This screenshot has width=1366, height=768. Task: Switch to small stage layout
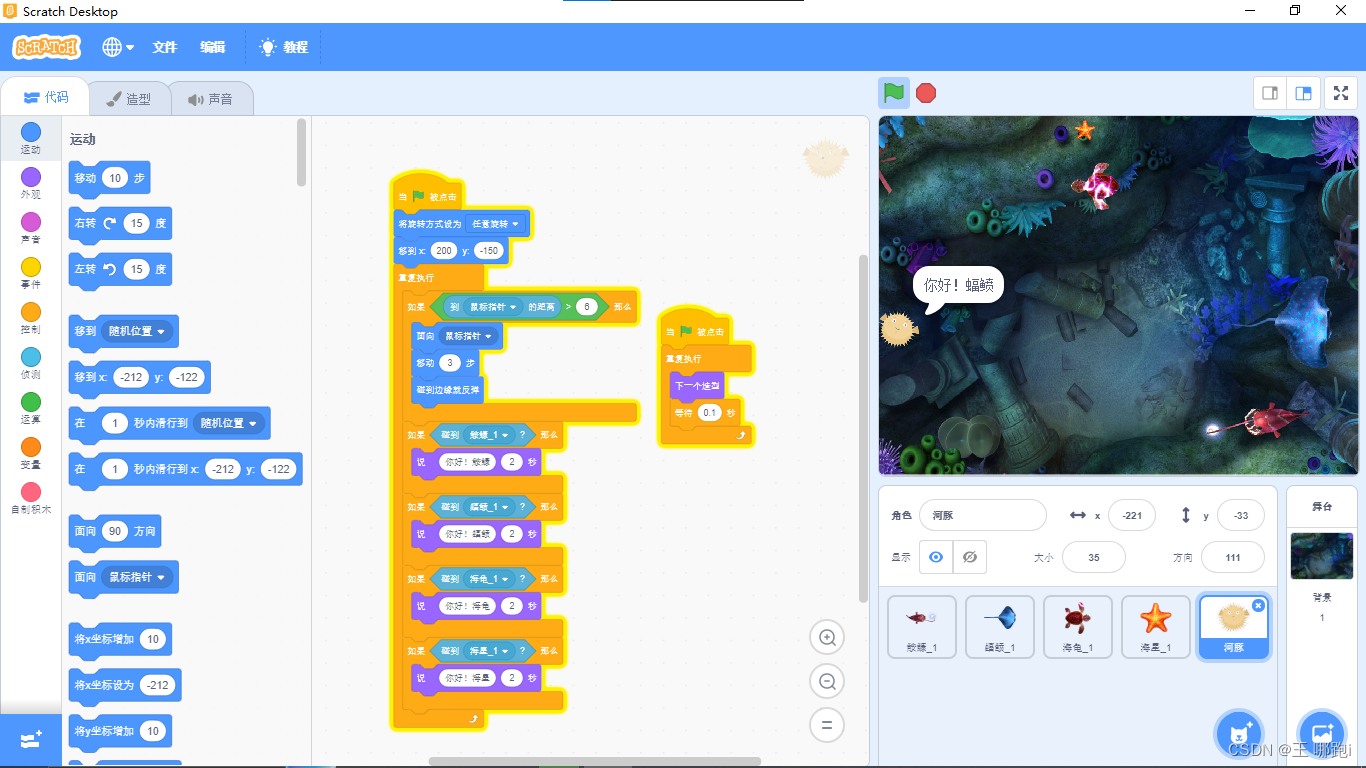[x=1270, y=93]
